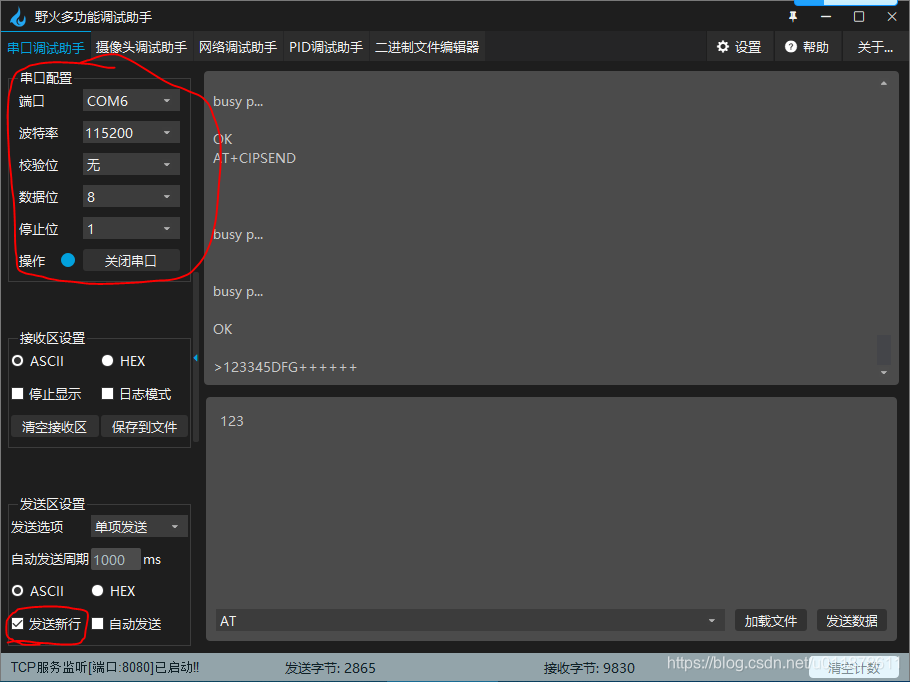Viewport: 910px width, 682px height.
Task: Click 发送字节: 2865 status text
Action: (330, 668)
